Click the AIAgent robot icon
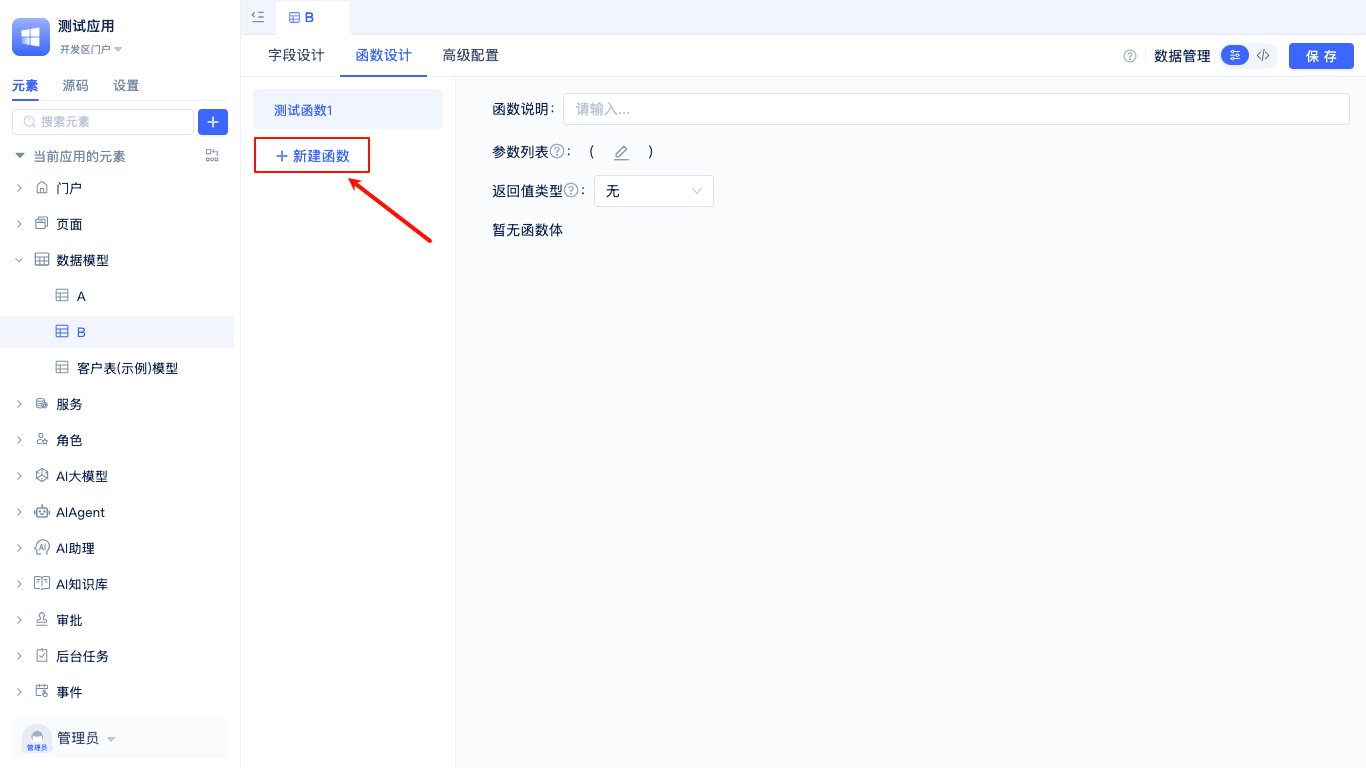1366x768 pixels. 42,511
